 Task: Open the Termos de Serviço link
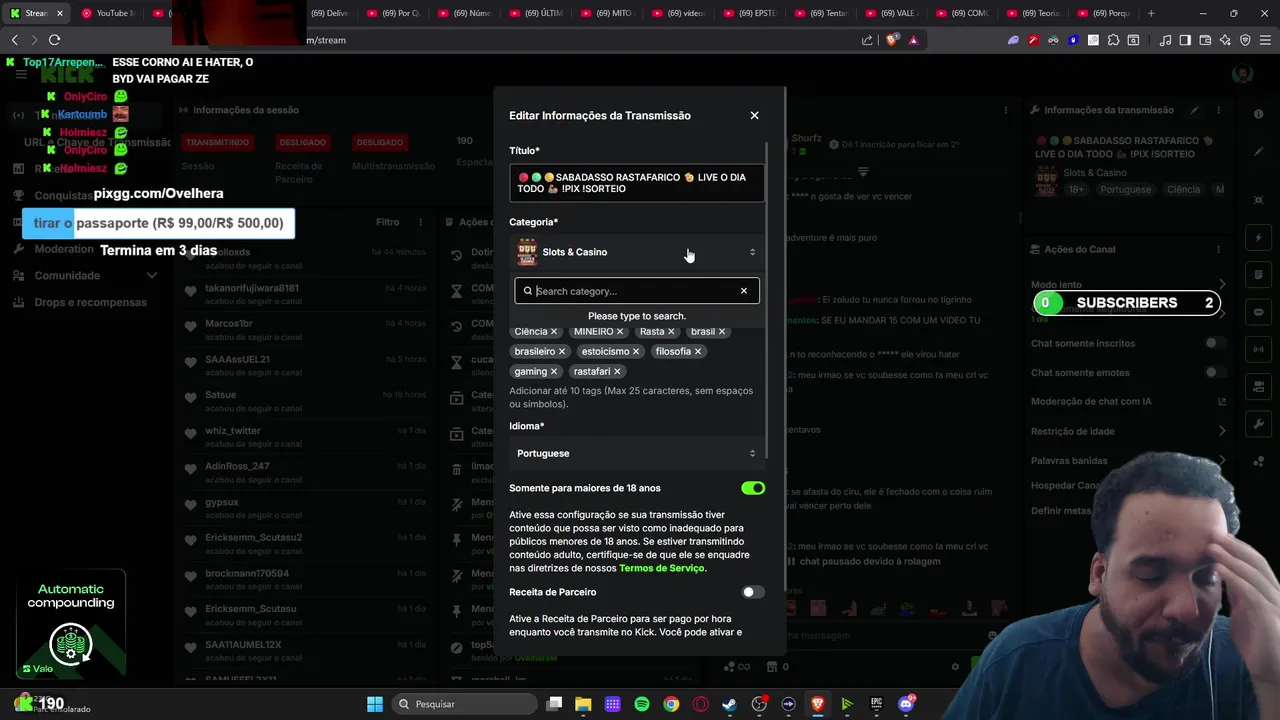pos(661,568)
